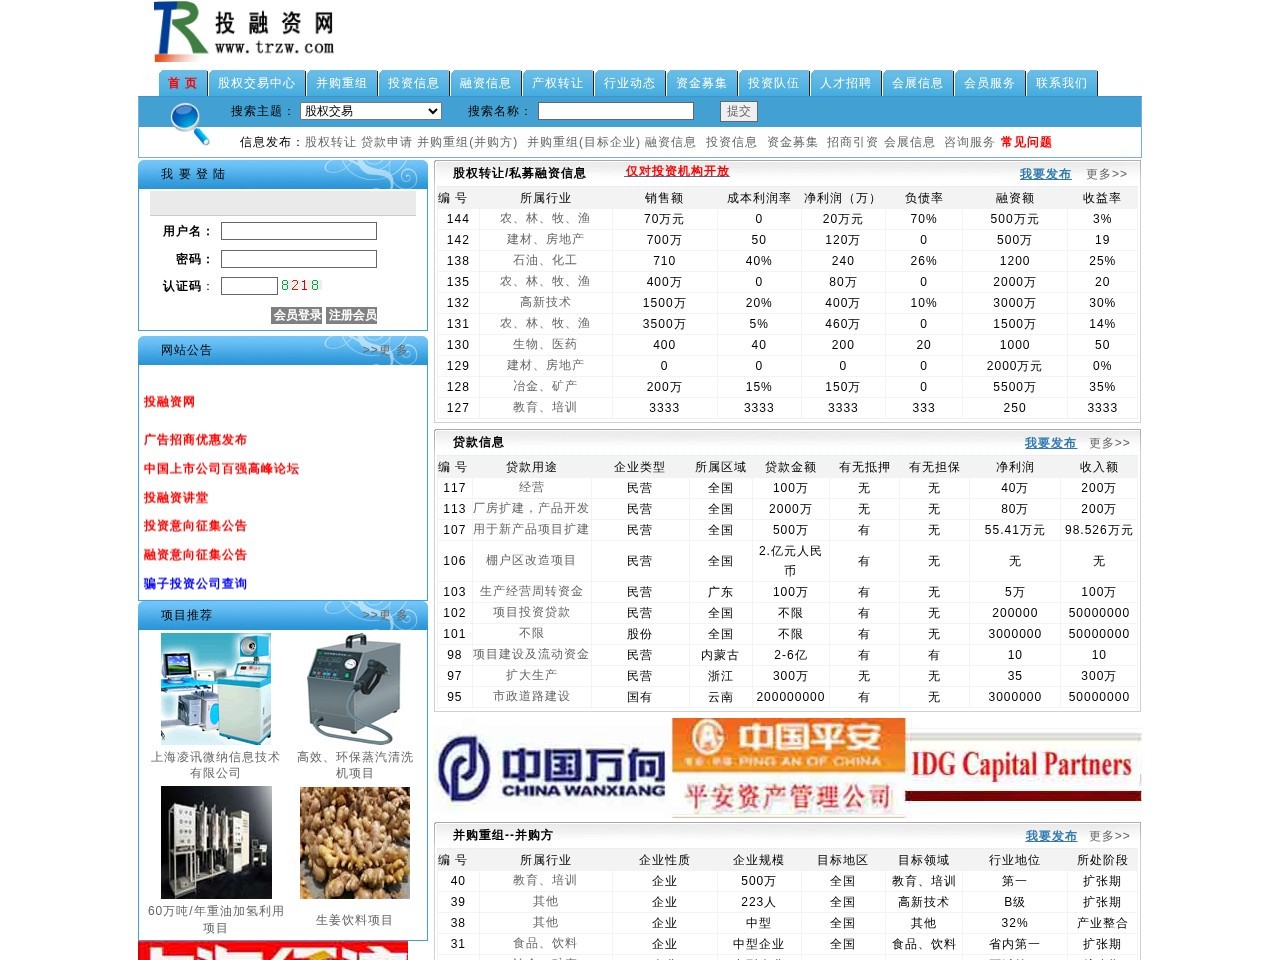The height and width of the screenshot is (960, 1280).
Task: Open merger row 31 食品、饮料
Action: tap(545, 943)
